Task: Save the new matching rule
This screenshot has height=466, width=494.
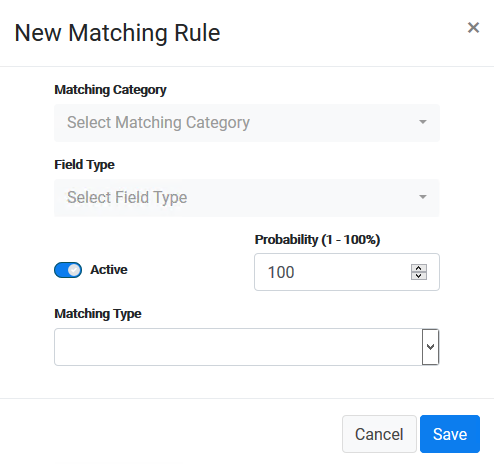Action: 450,434
